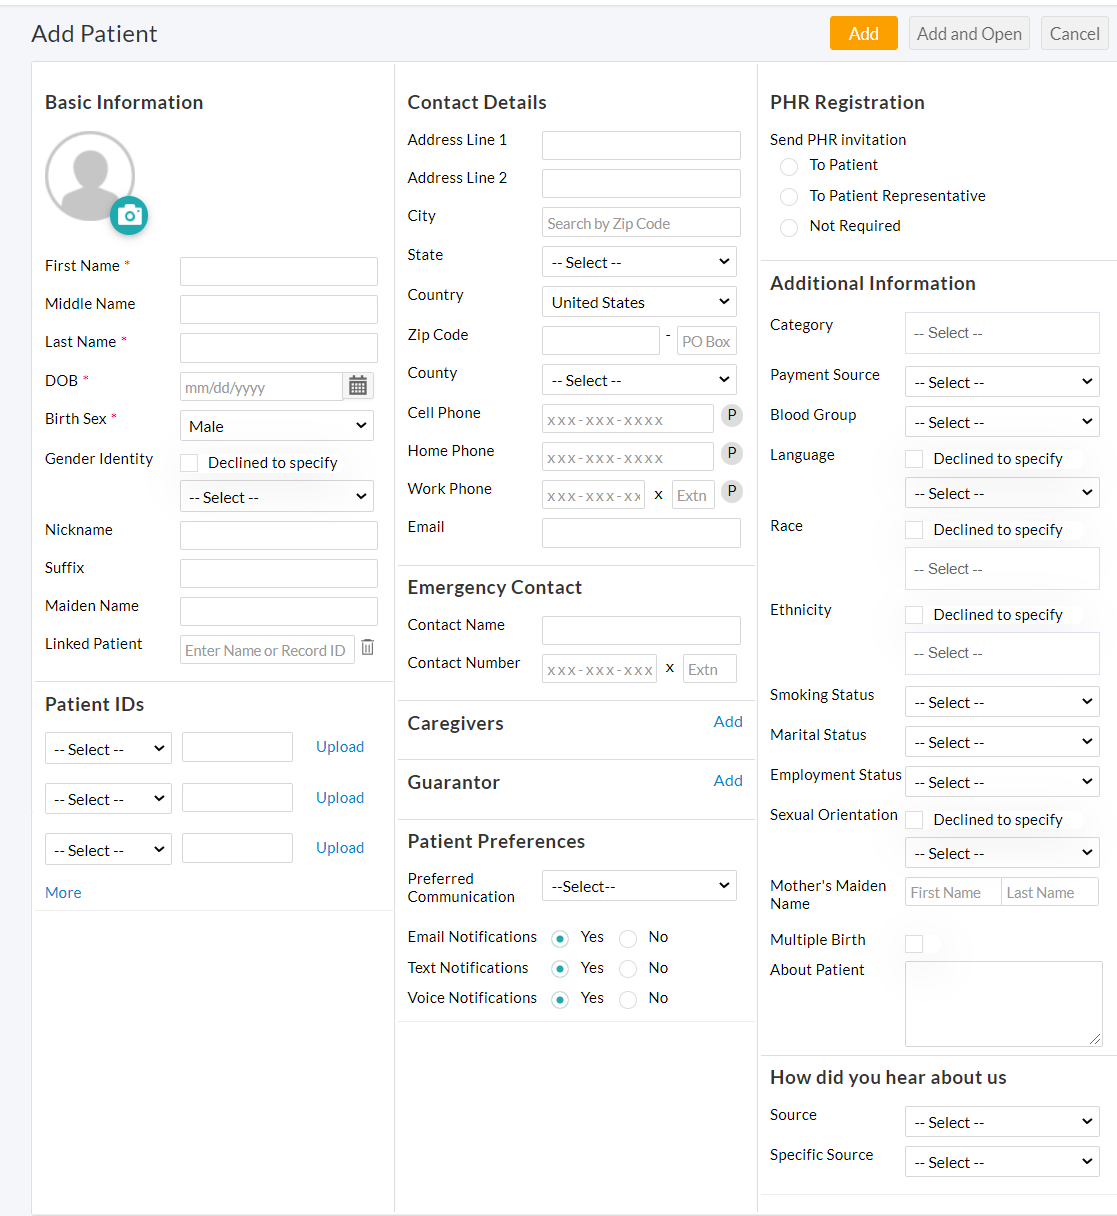The image size is (1117, 1216).
Task: Click trash icon beside Linked Patient
Action: click(368, 648)
